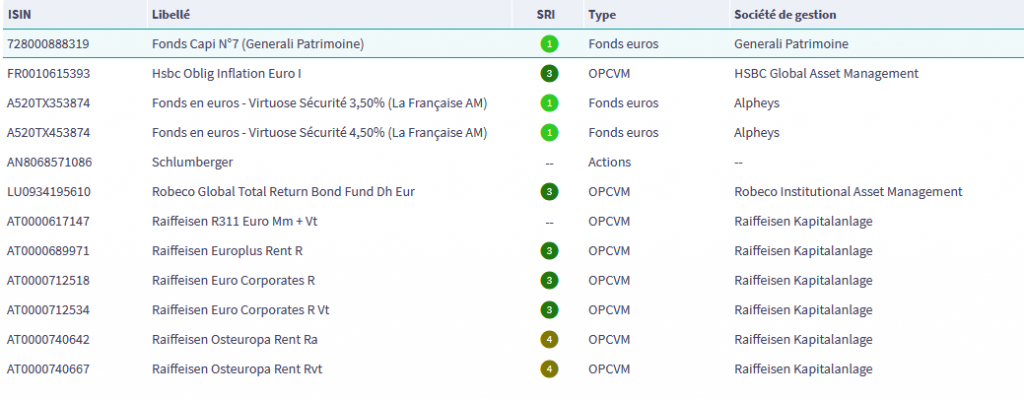The height and width of the screenshot is (400, 1024).
Task: Open Hsbc Oblig Inflation Euro I
Action: (x=226, y=74)
